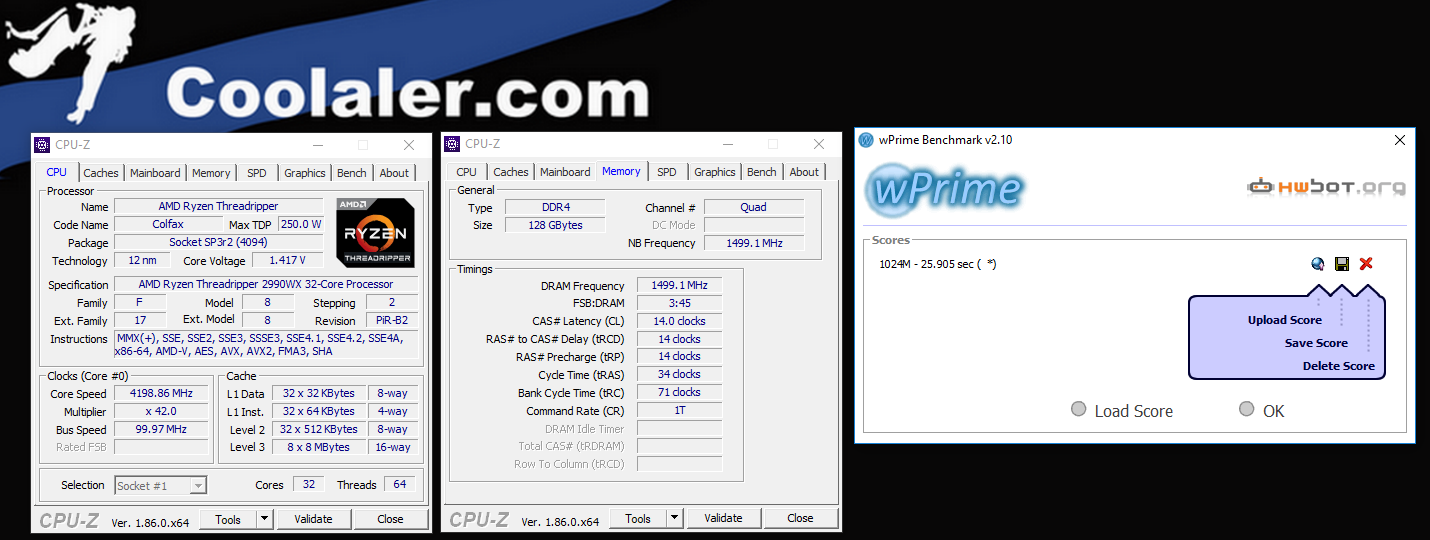Click the Core Speed value 4198.86 MHz

pos(161,393)
